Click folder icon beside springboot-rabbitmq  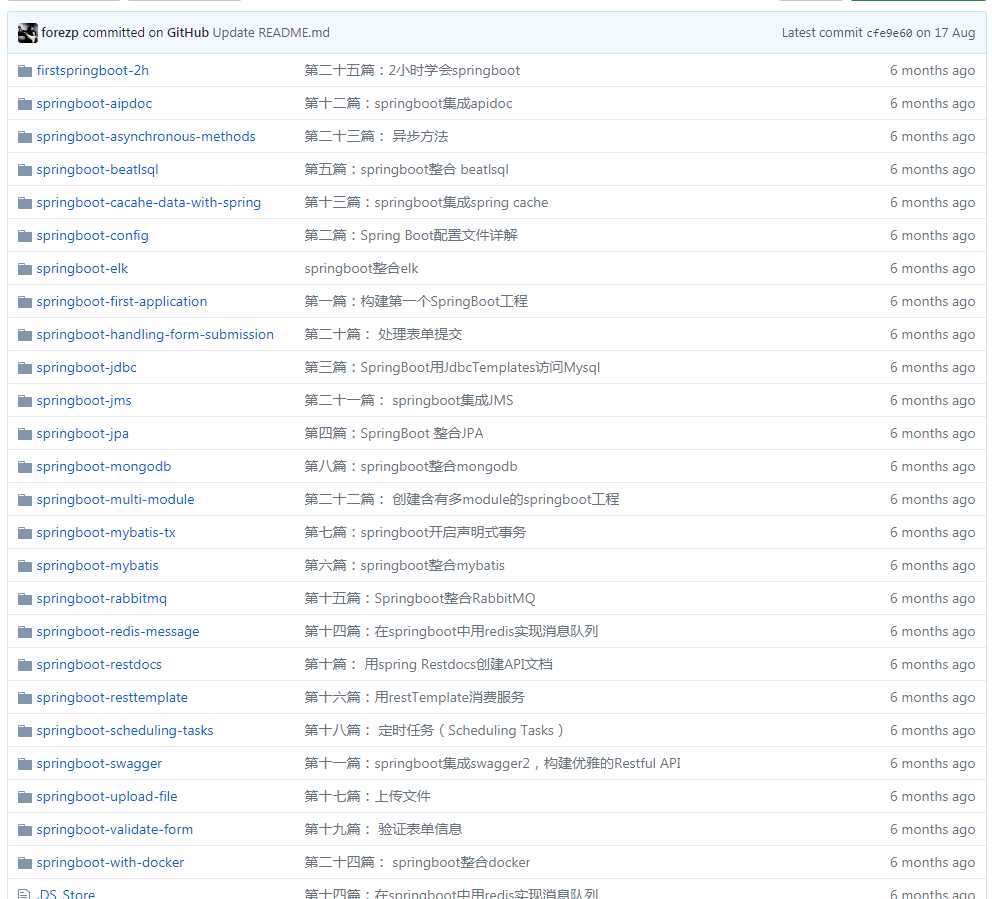[x=25, y=598]
